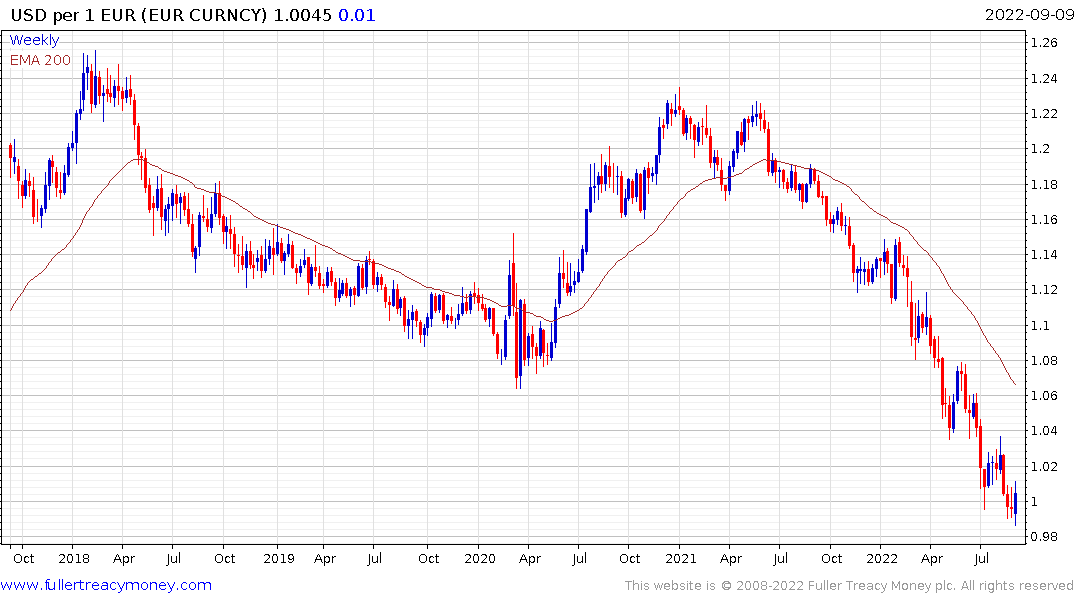Select the EMA 200 legend label
Screen dimensions: 1075x600
point(40,60)
